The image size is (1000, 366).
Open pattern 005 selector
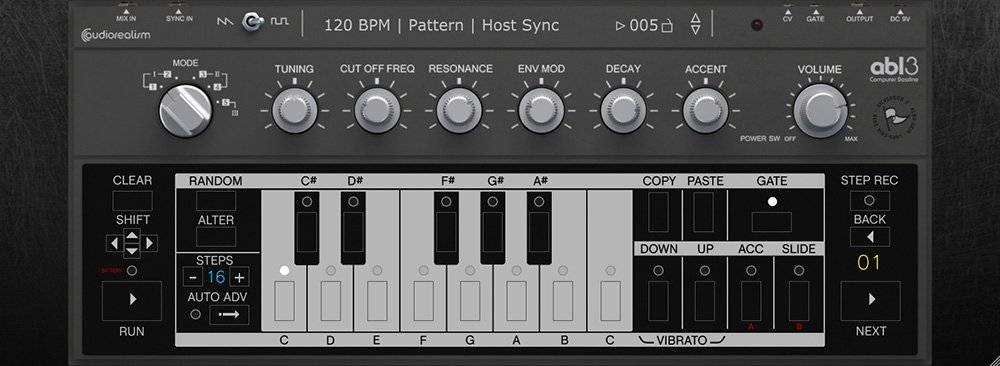tap(644, 26)
